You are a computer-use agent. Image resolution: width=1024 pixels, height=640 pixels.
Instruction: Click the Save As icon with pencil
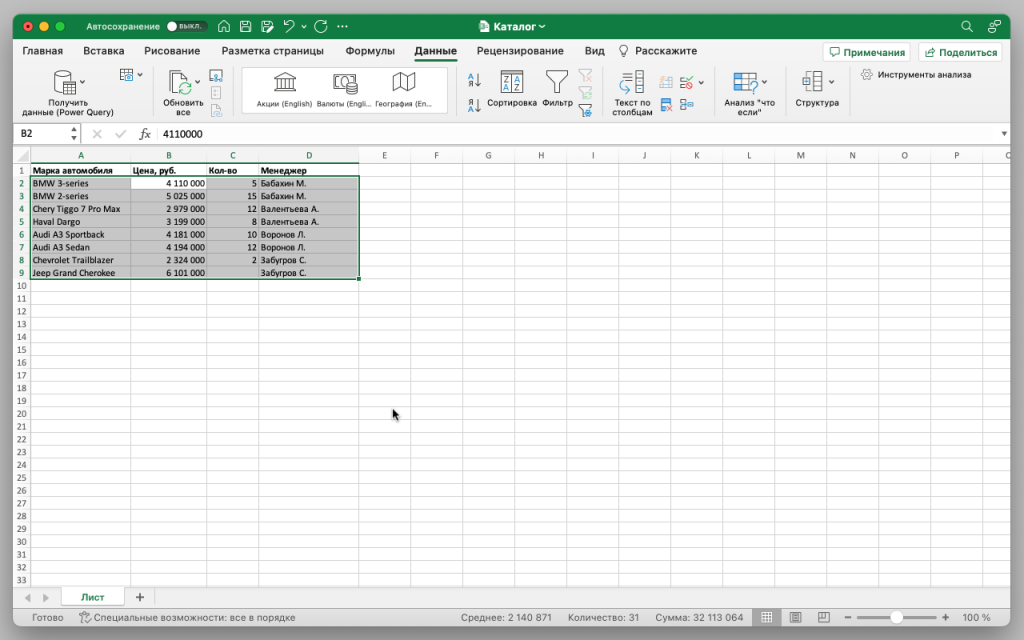[267, 27]
